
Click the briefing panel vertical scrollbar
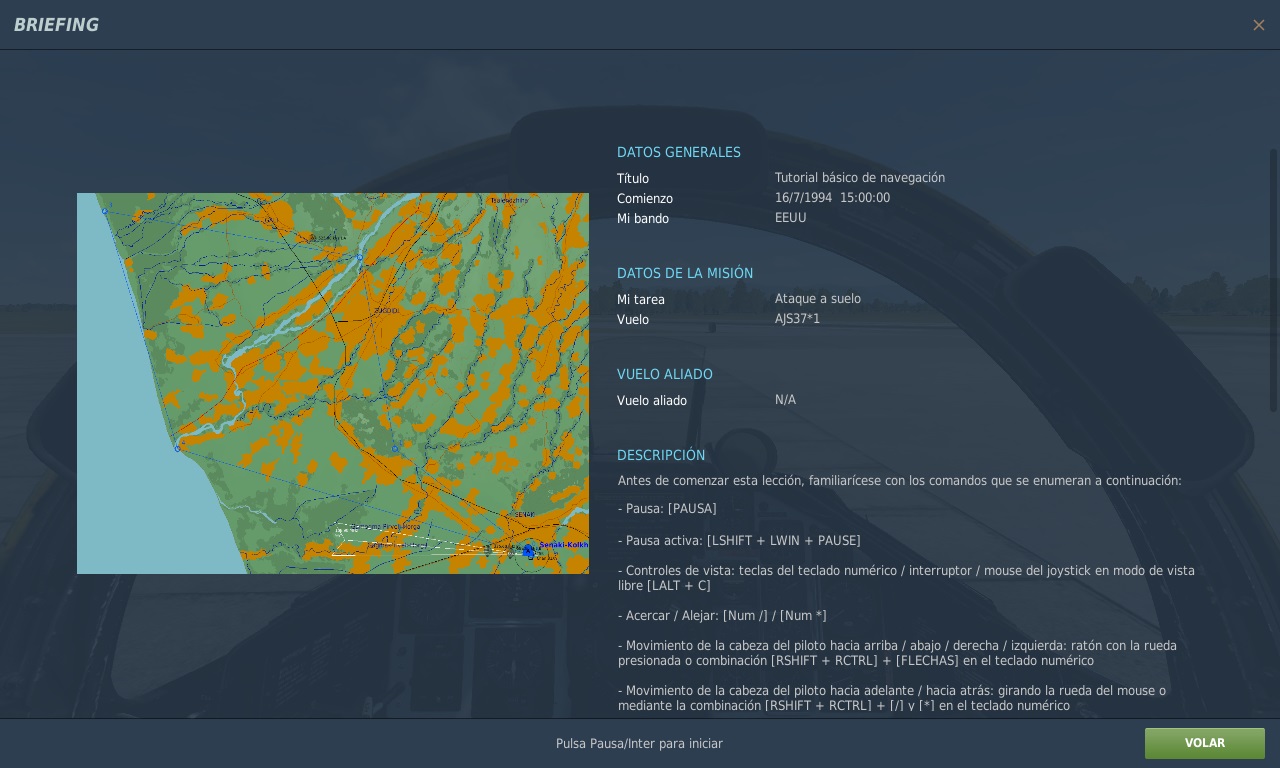pyautogui.click(x=1273, y=280)
